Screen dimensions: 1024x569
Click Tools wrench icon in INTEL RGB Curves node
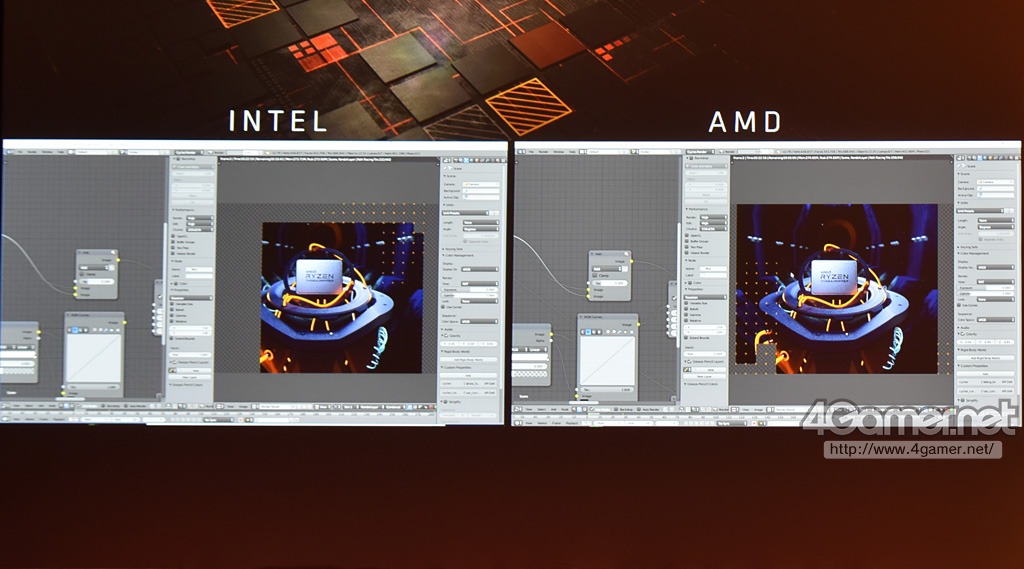[x=106, y=330]
